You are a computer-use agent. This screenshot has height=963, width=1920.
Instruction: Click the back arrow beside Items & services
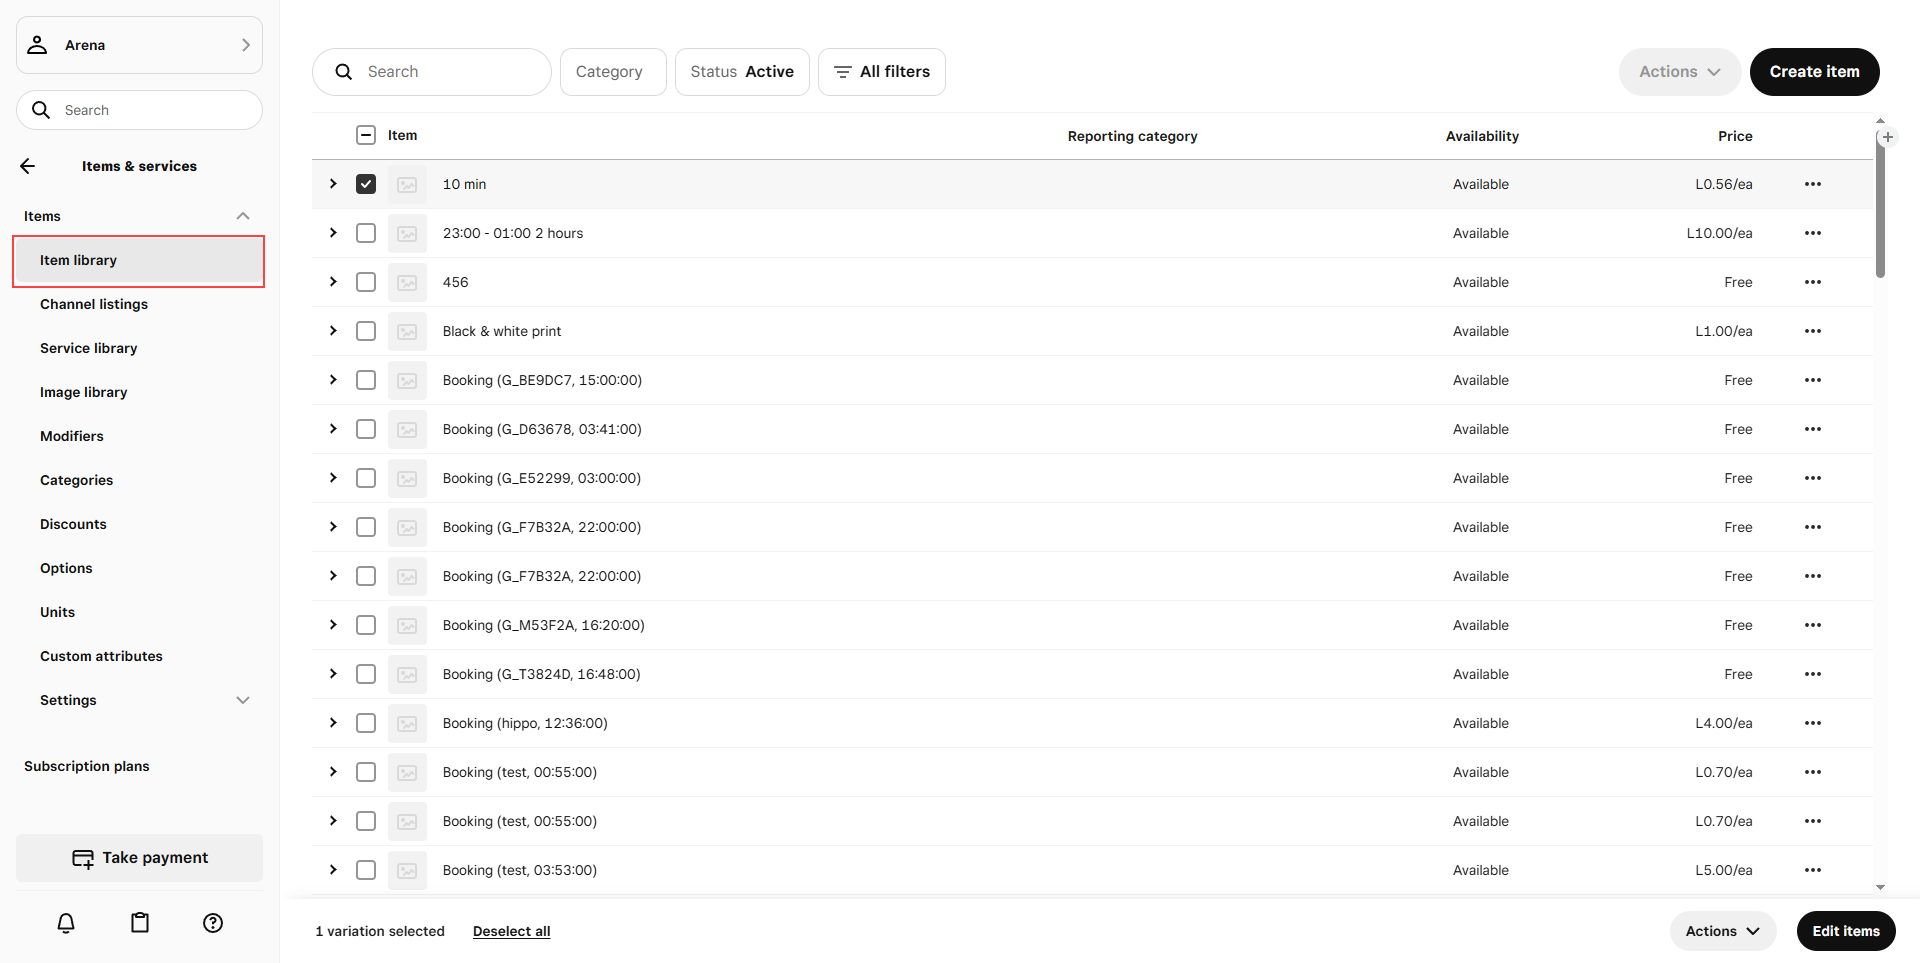tap(28, 166)
